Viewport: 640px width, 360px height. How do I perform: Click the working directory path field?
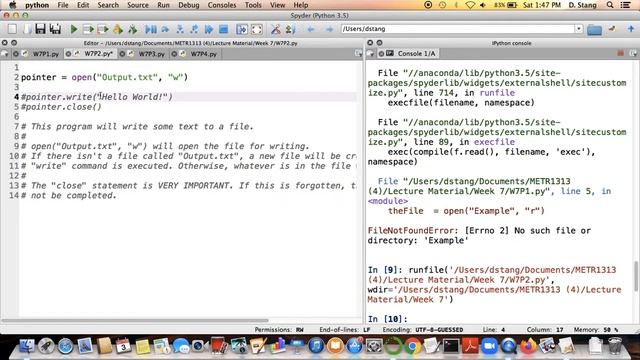click(458, 29)
